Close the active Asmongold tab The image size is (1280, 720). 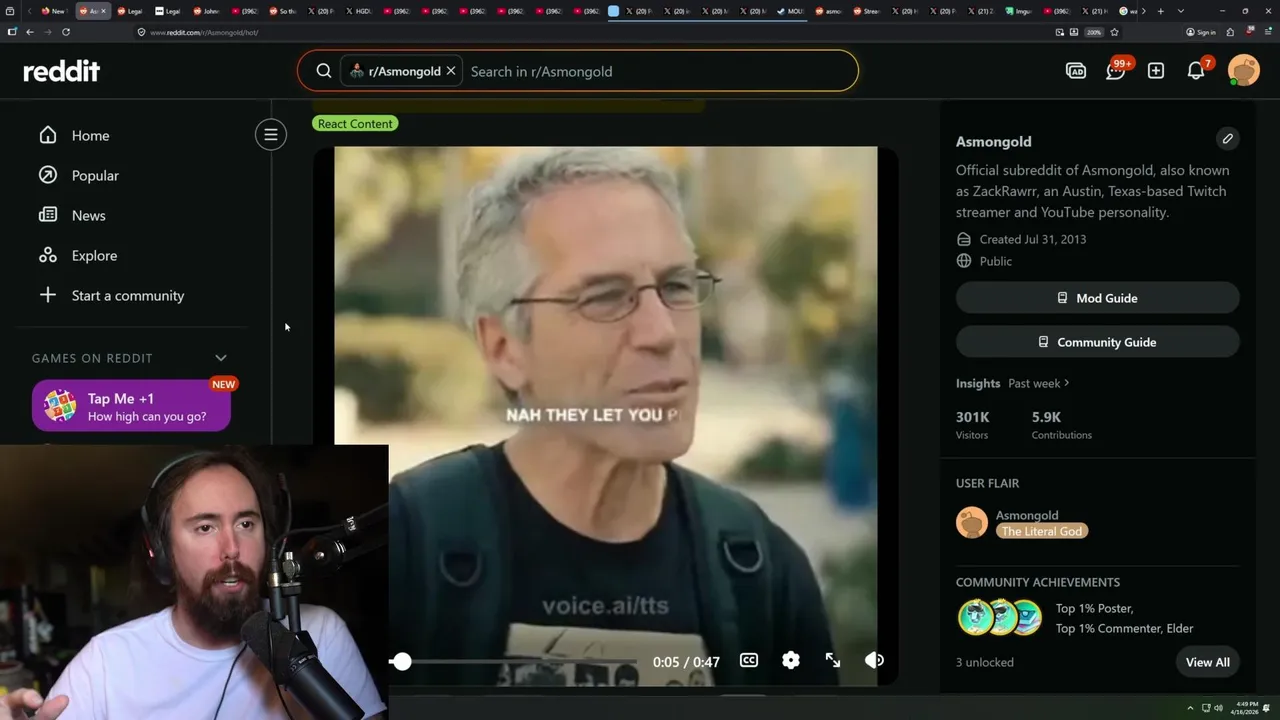click(x=105, y=11)
